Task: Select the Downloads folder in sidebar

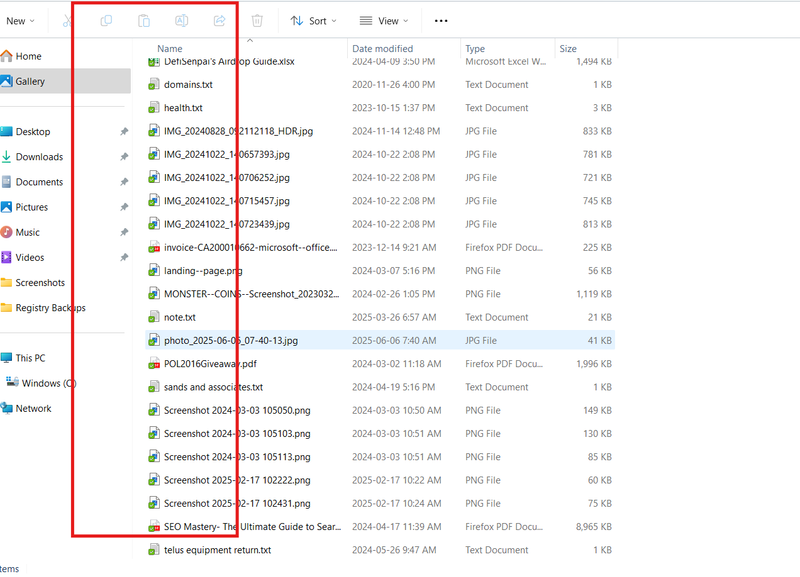Action: click(39, 157)
